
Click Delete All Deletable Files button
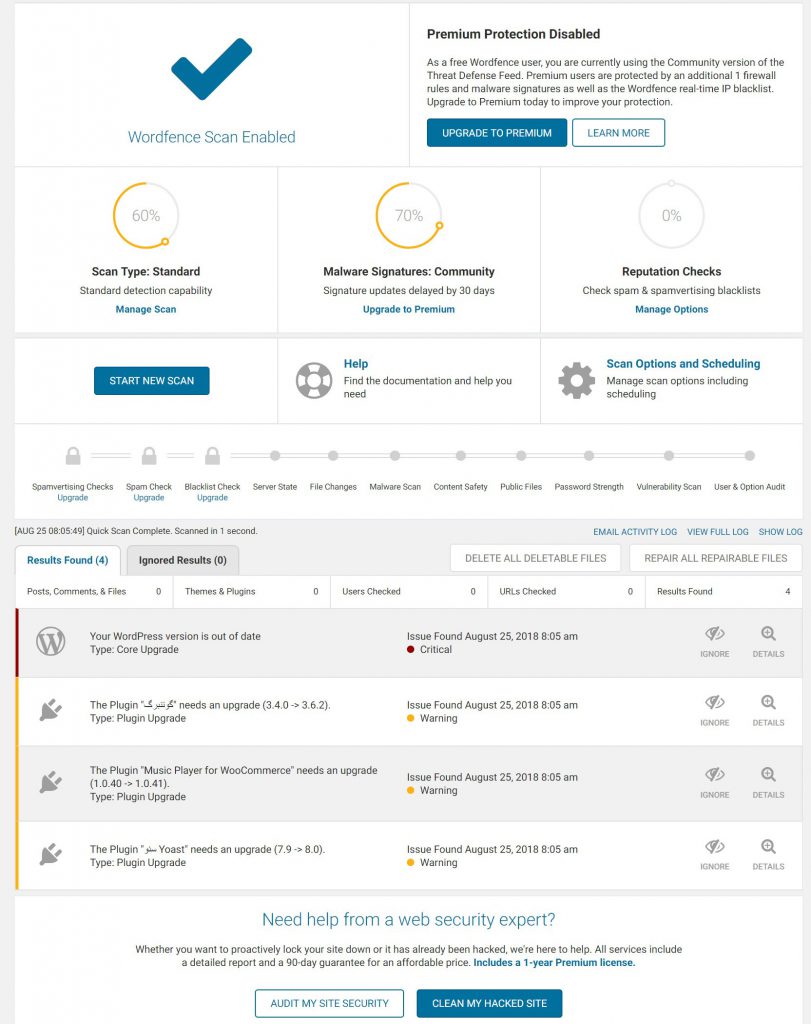pos(535,558)
